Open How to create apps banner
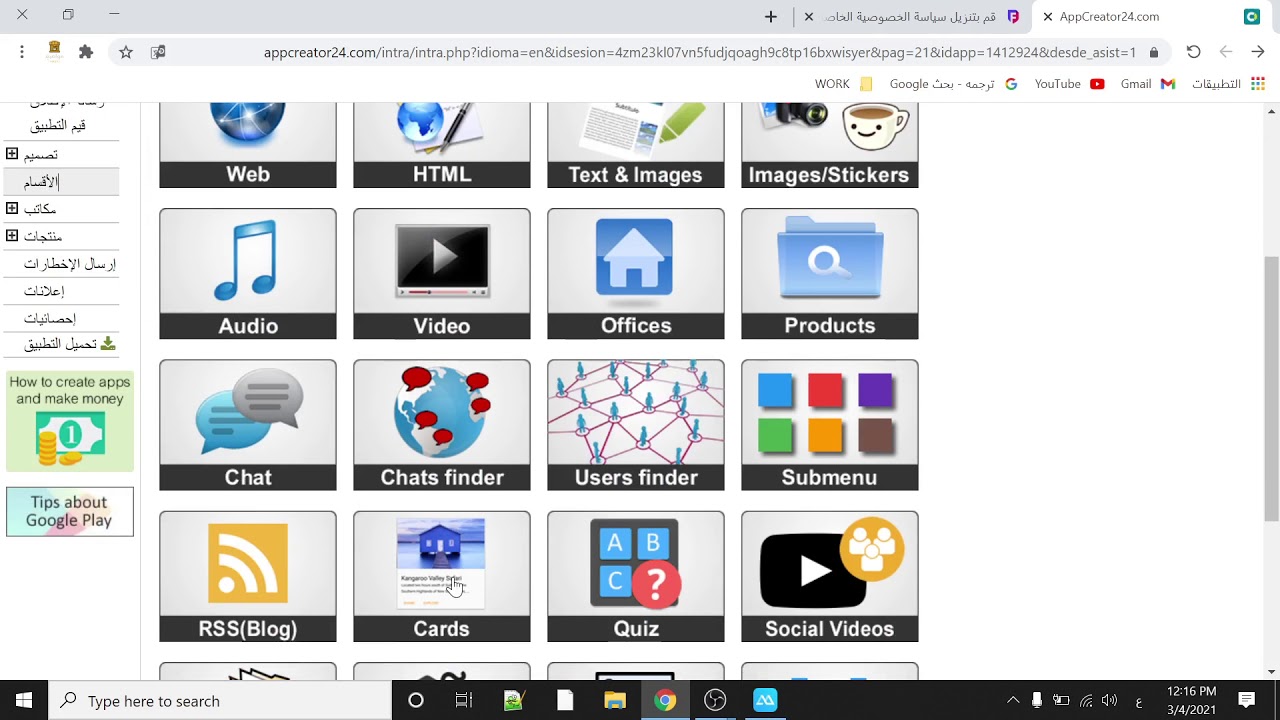 [x=70, y=422]
